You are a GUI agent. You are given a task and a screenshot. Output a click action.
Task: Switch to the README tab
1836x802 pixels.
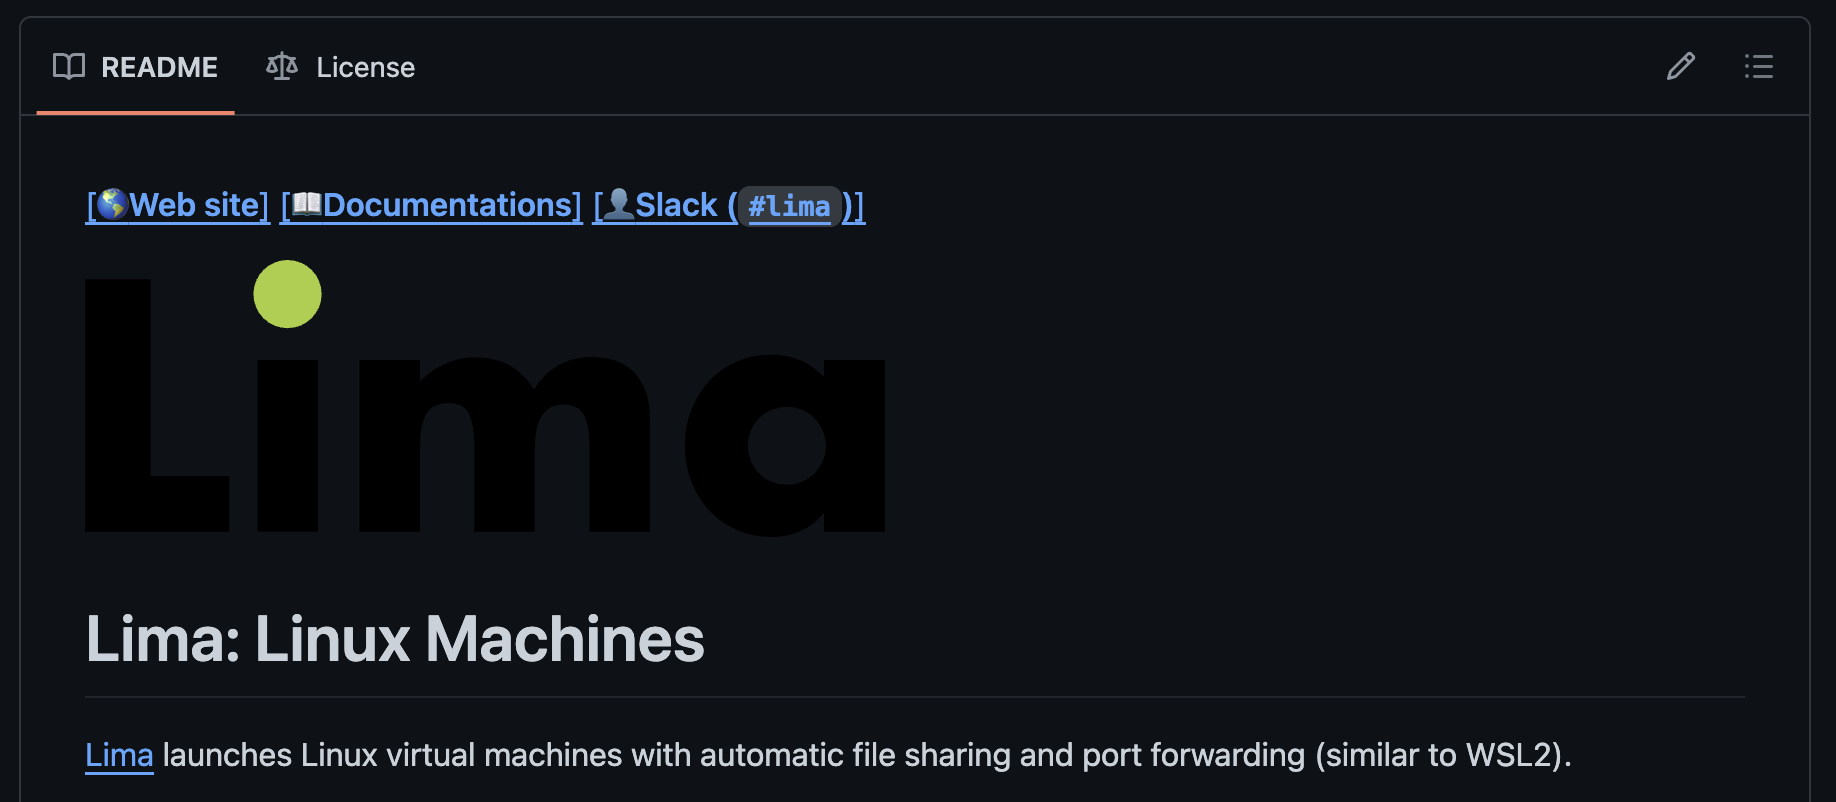point(159,67)
